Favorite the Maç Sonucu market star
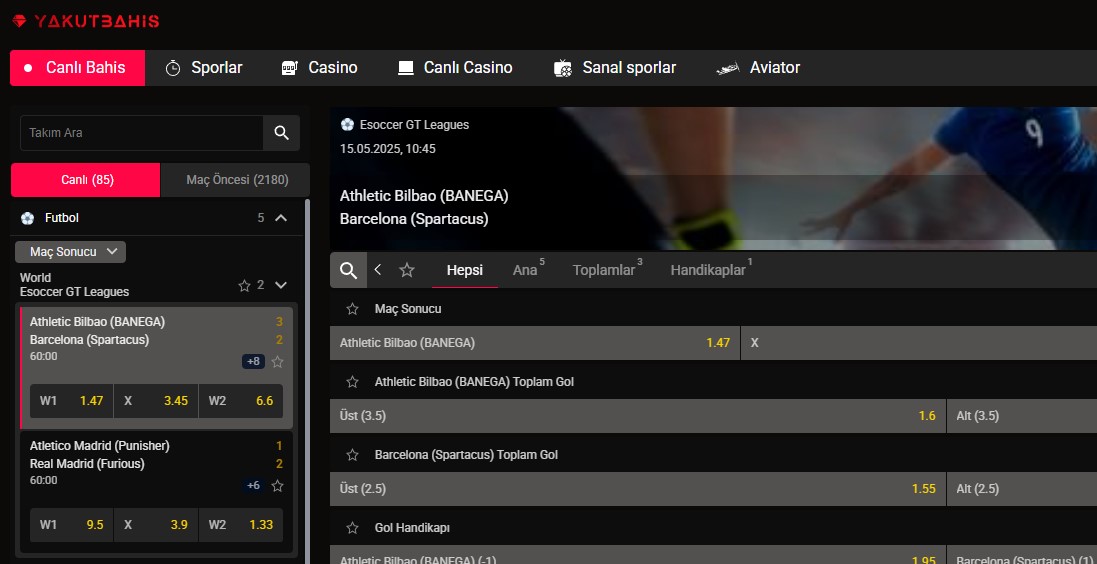Viewport: 1097px width, 564px height. [x=352, y=309]
